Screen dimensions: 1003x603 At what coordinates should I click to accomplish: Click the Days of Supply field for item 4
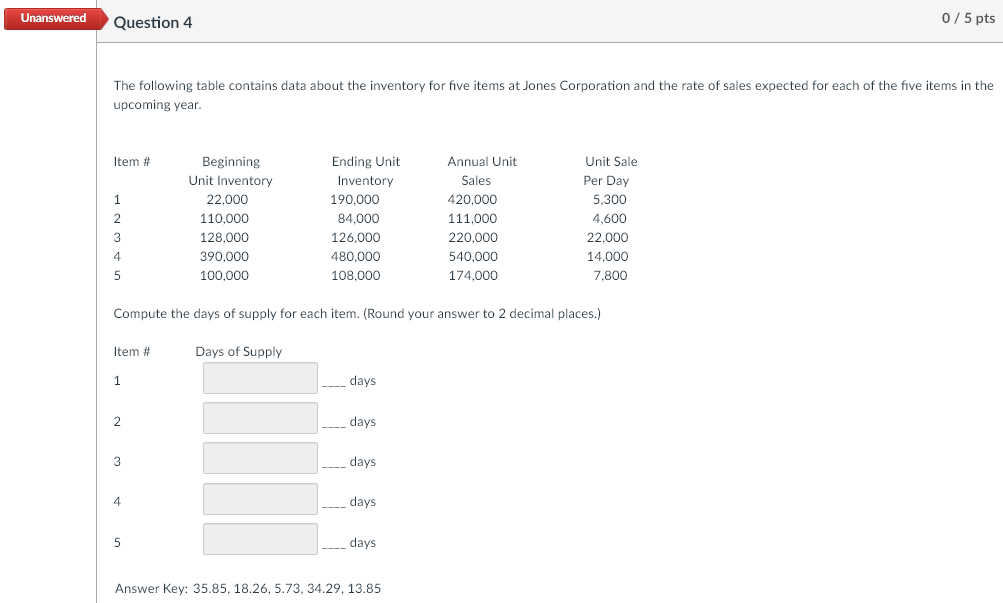click(x=260, y=499)
